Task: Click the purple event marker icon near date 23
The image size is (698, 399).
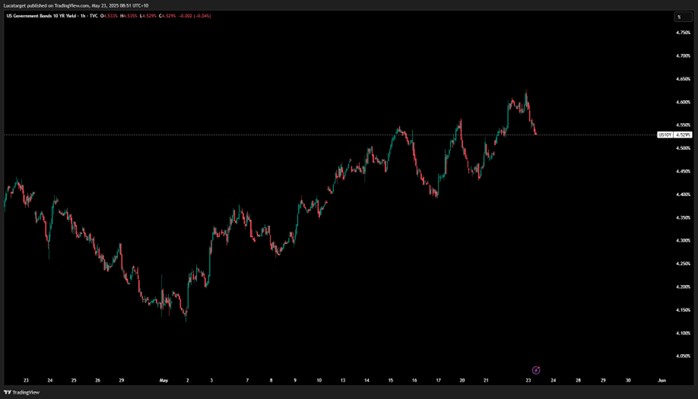Action: [536, 370]
